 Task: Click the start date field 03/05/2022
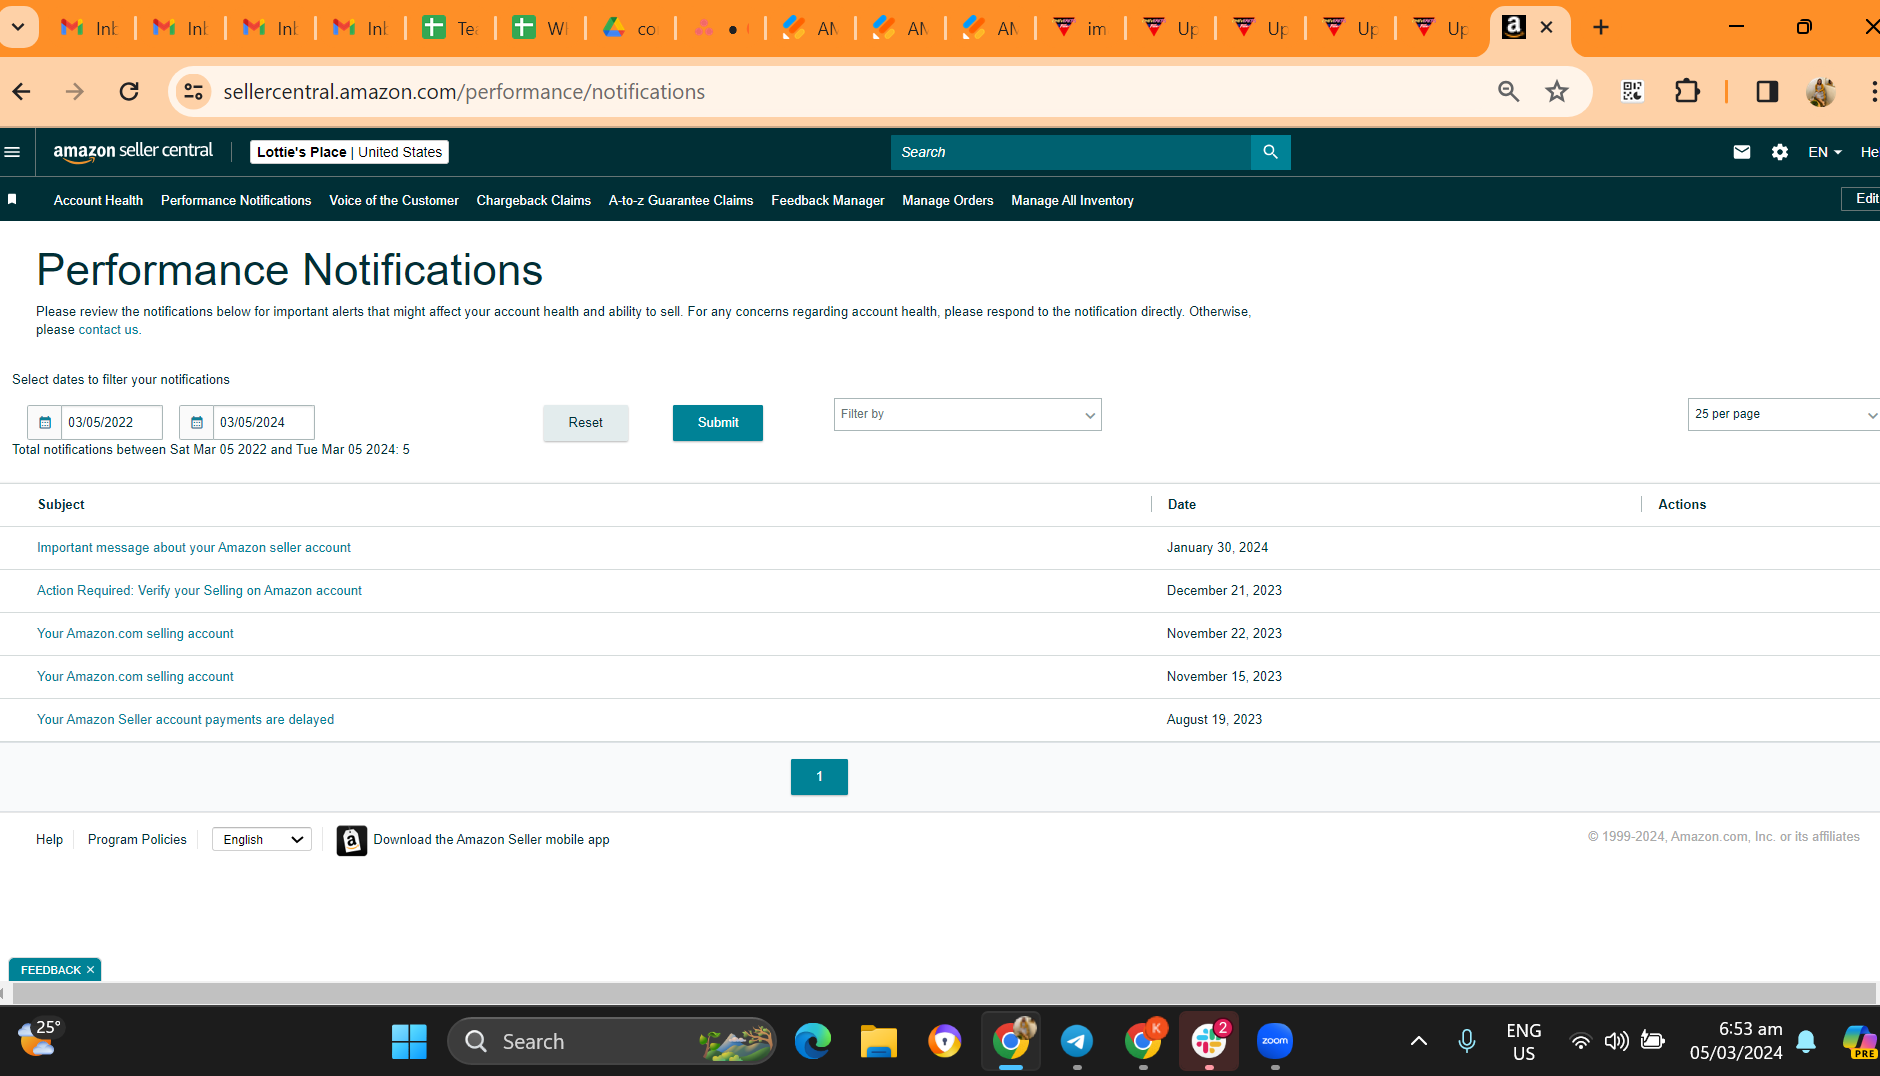click(x=112, y=422)
